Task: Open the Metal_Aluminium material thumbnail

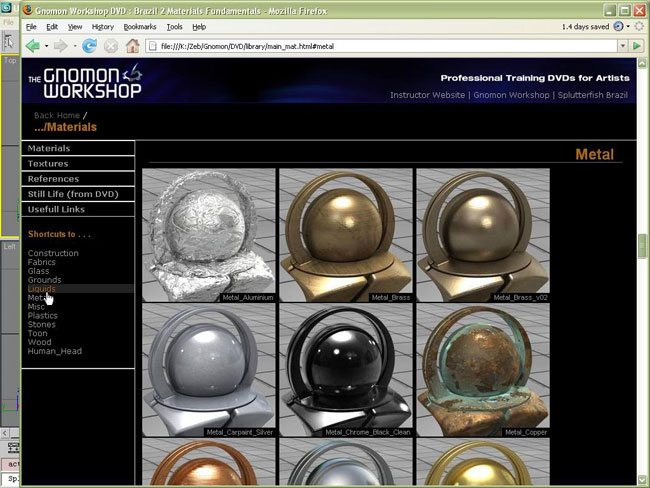Action: 209,235
